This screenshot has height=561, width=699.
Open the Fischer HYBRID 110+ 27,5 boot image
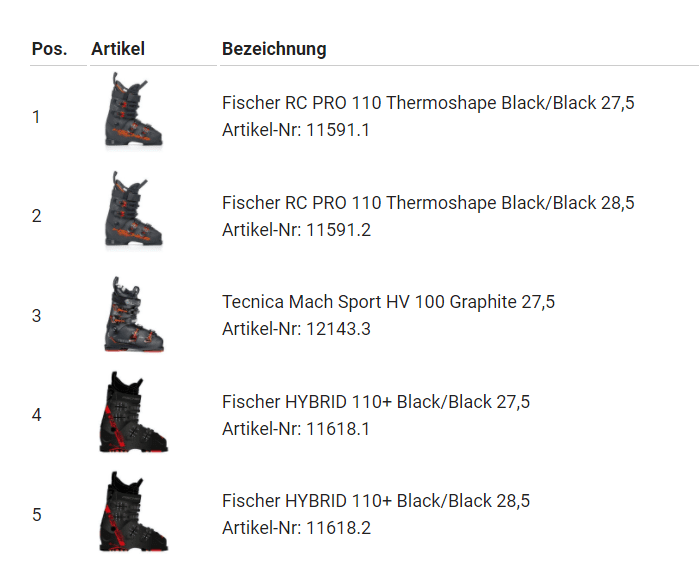133,412
